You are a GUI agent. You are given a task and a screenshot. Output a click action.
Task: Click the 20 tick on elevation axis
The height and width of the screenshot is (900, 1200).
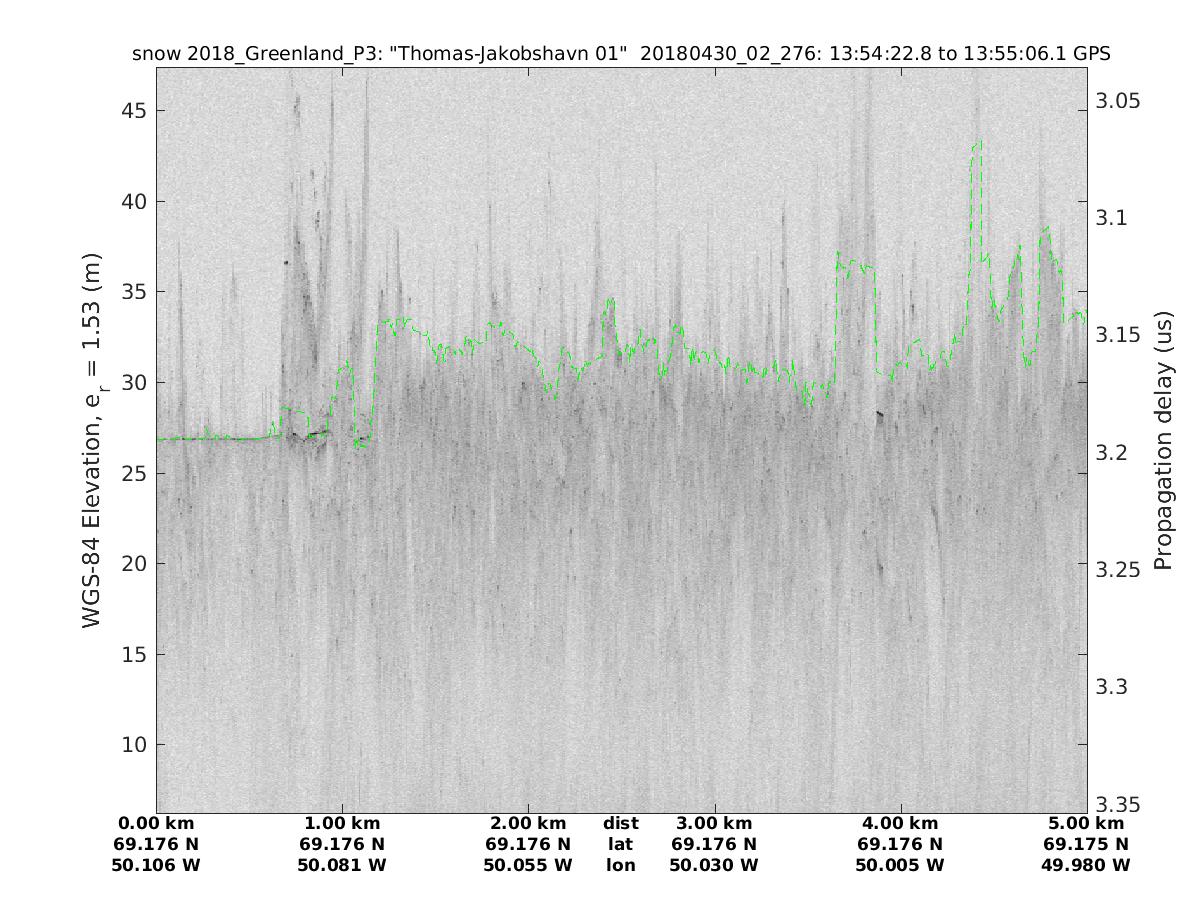[131, 564]
